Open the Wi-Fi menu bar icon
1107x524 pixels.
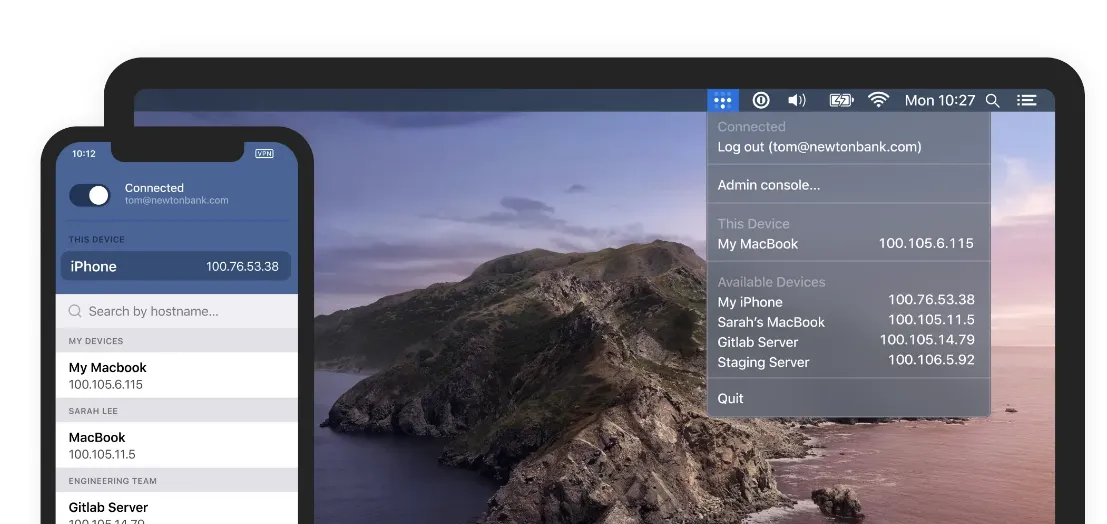coord(878,100)
